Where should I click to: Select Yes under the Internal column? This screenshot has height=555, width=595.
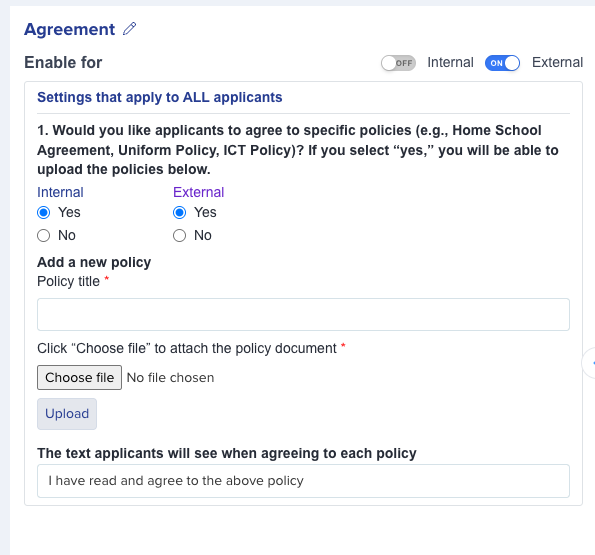[44, 212]
